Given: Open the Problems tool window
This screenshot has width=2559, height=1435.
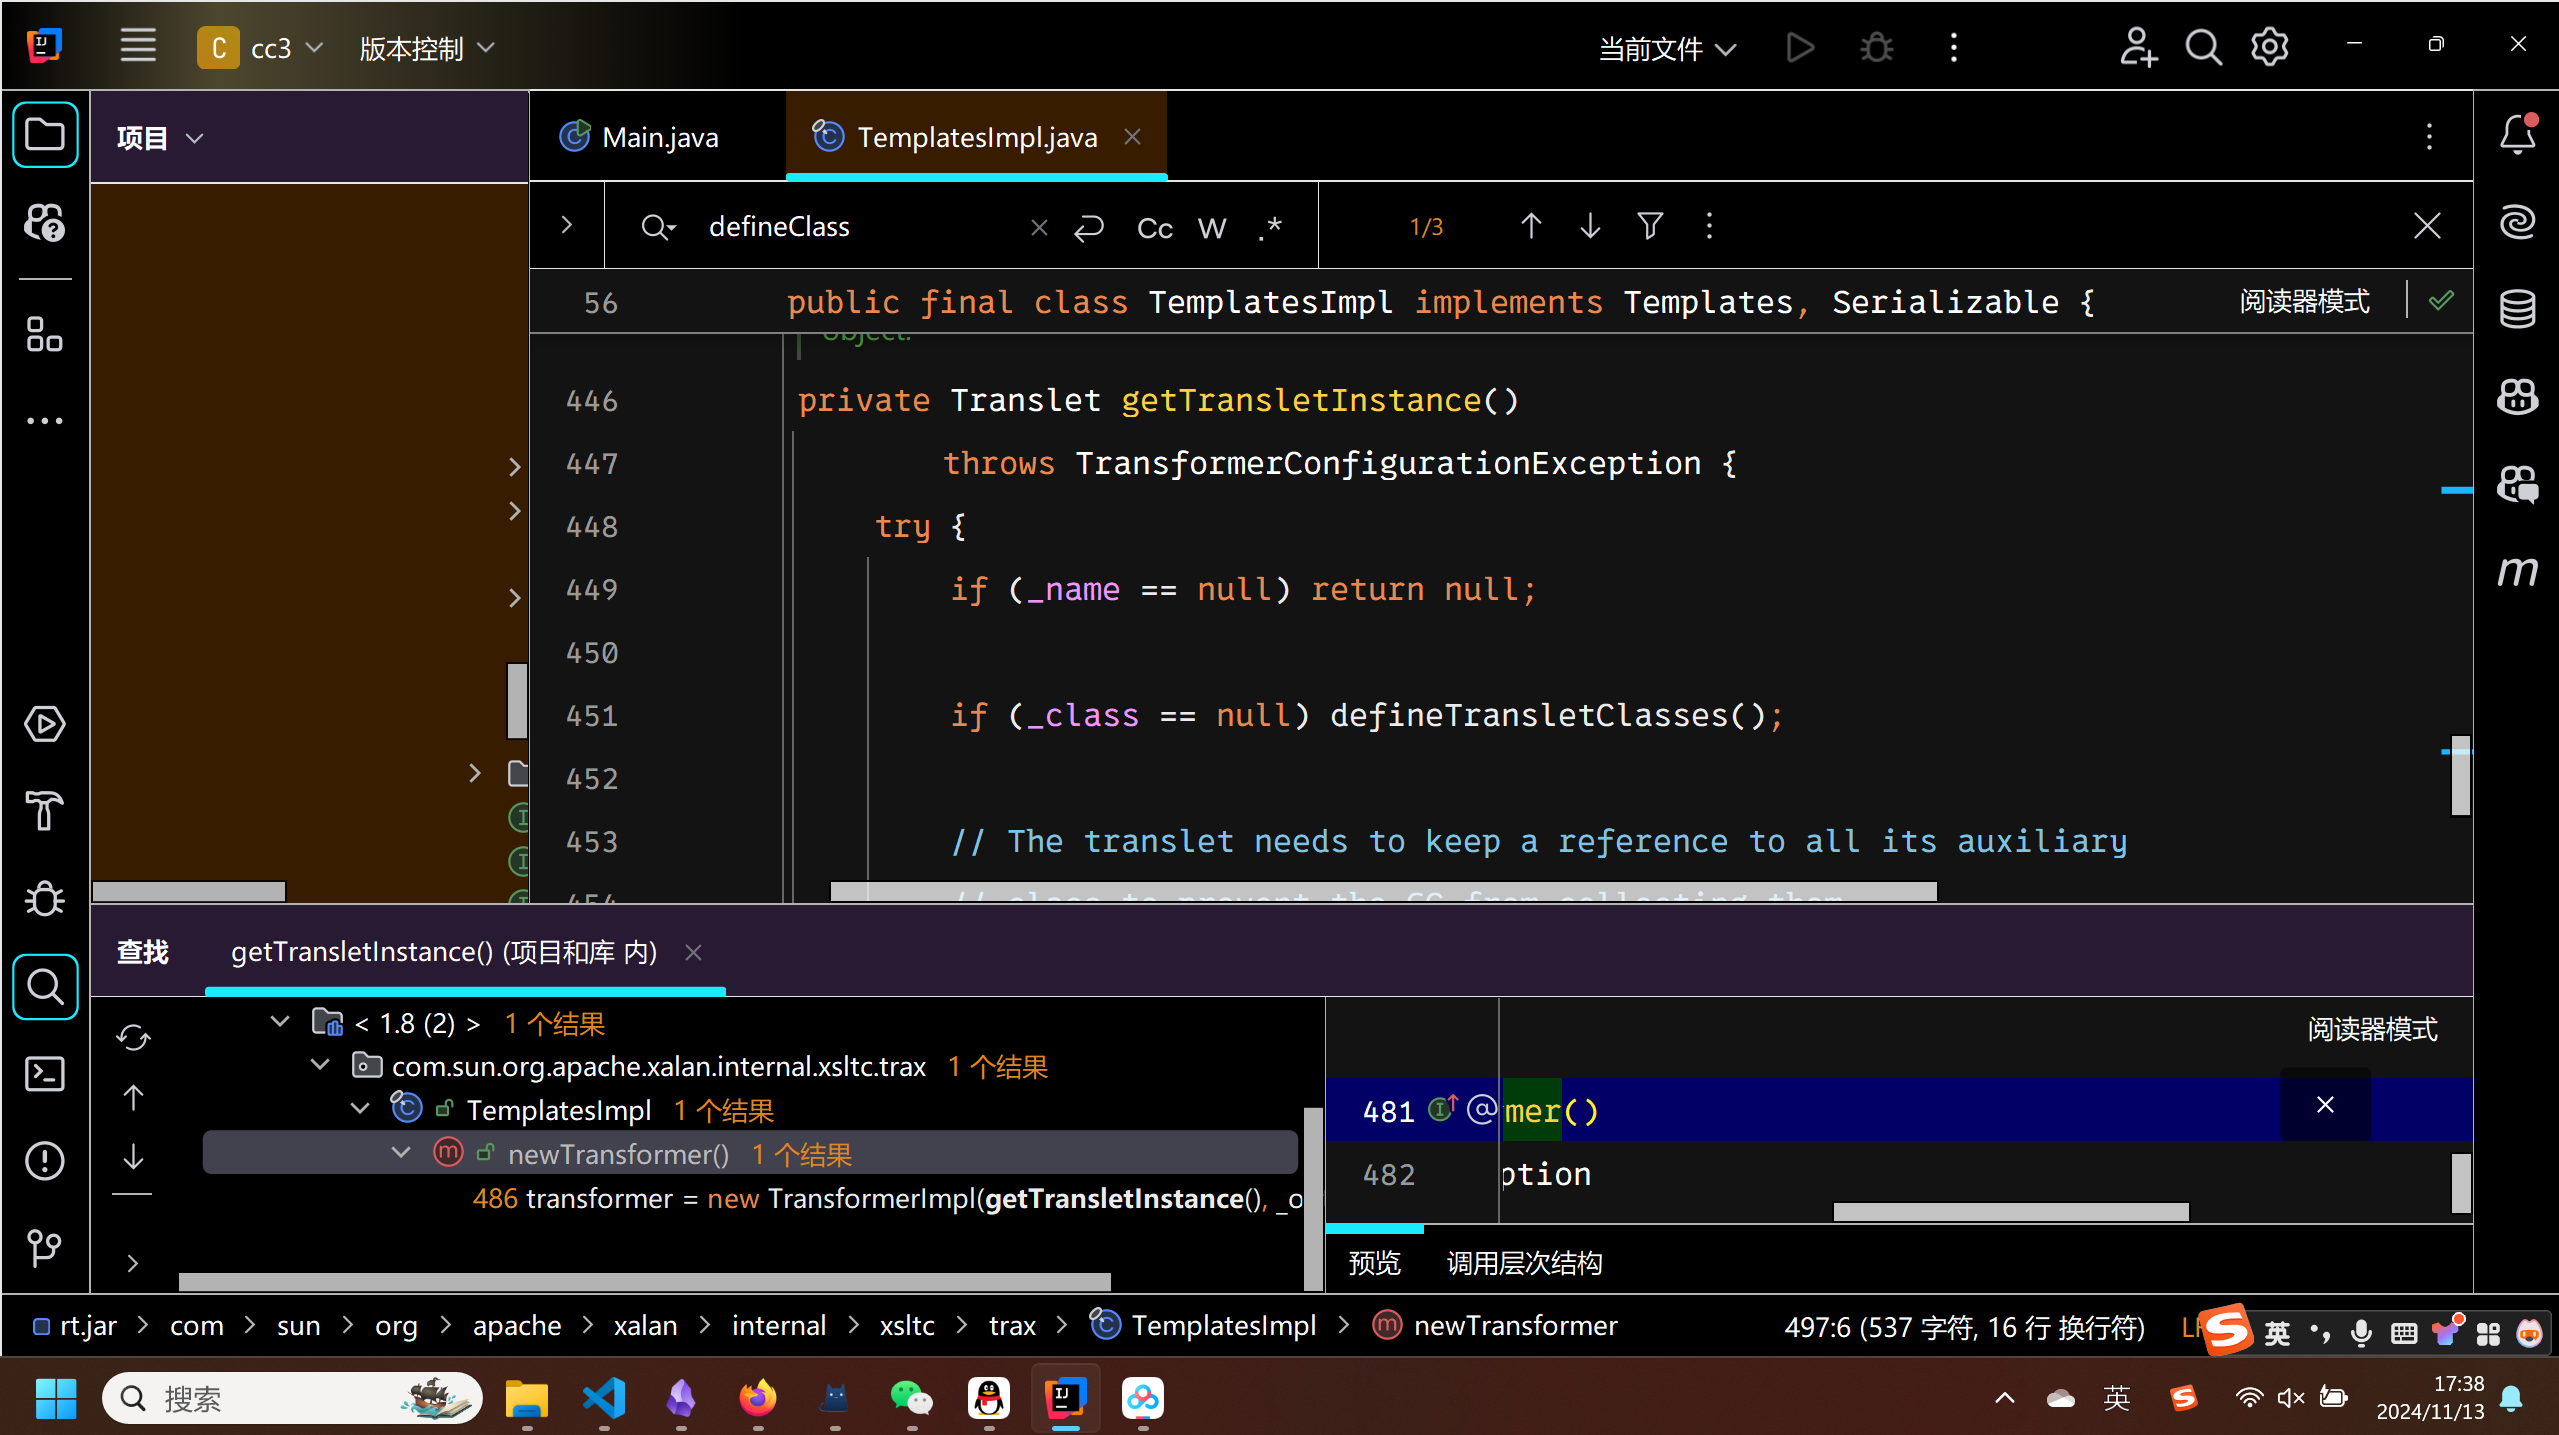Looking at the screenshot, I should coord(45,1160).
